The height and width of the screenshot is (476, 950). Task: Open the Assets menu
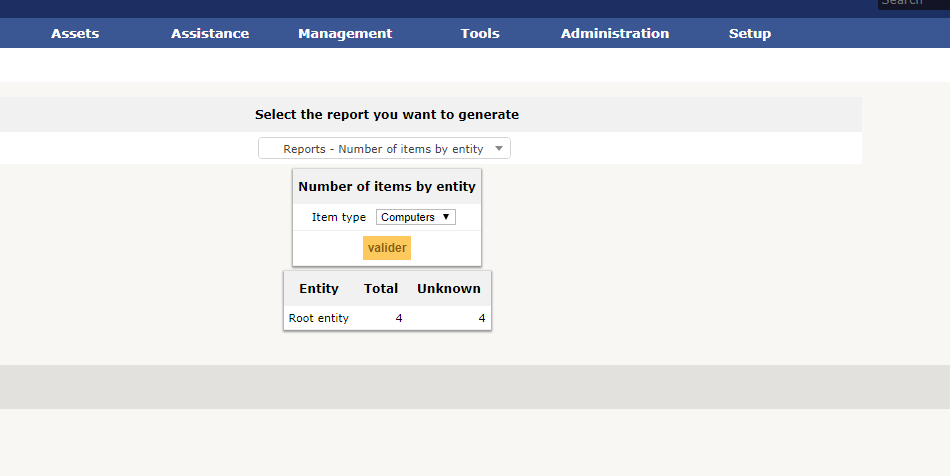pyautogui.click(x=75, y=33)
